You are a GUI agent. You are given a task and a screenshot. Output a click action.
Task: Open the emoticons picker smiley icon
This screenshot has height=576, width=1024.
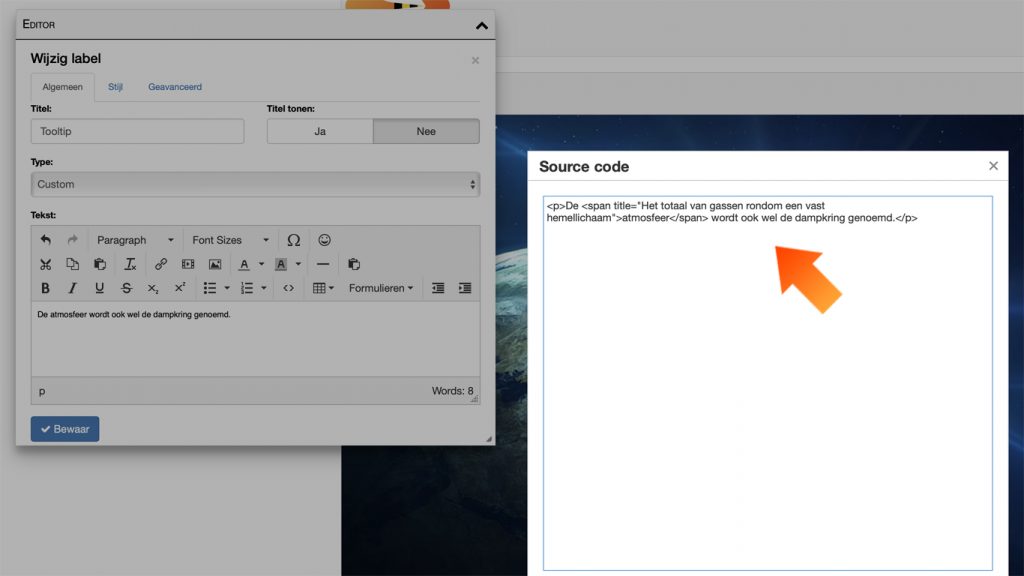[325, 240]
